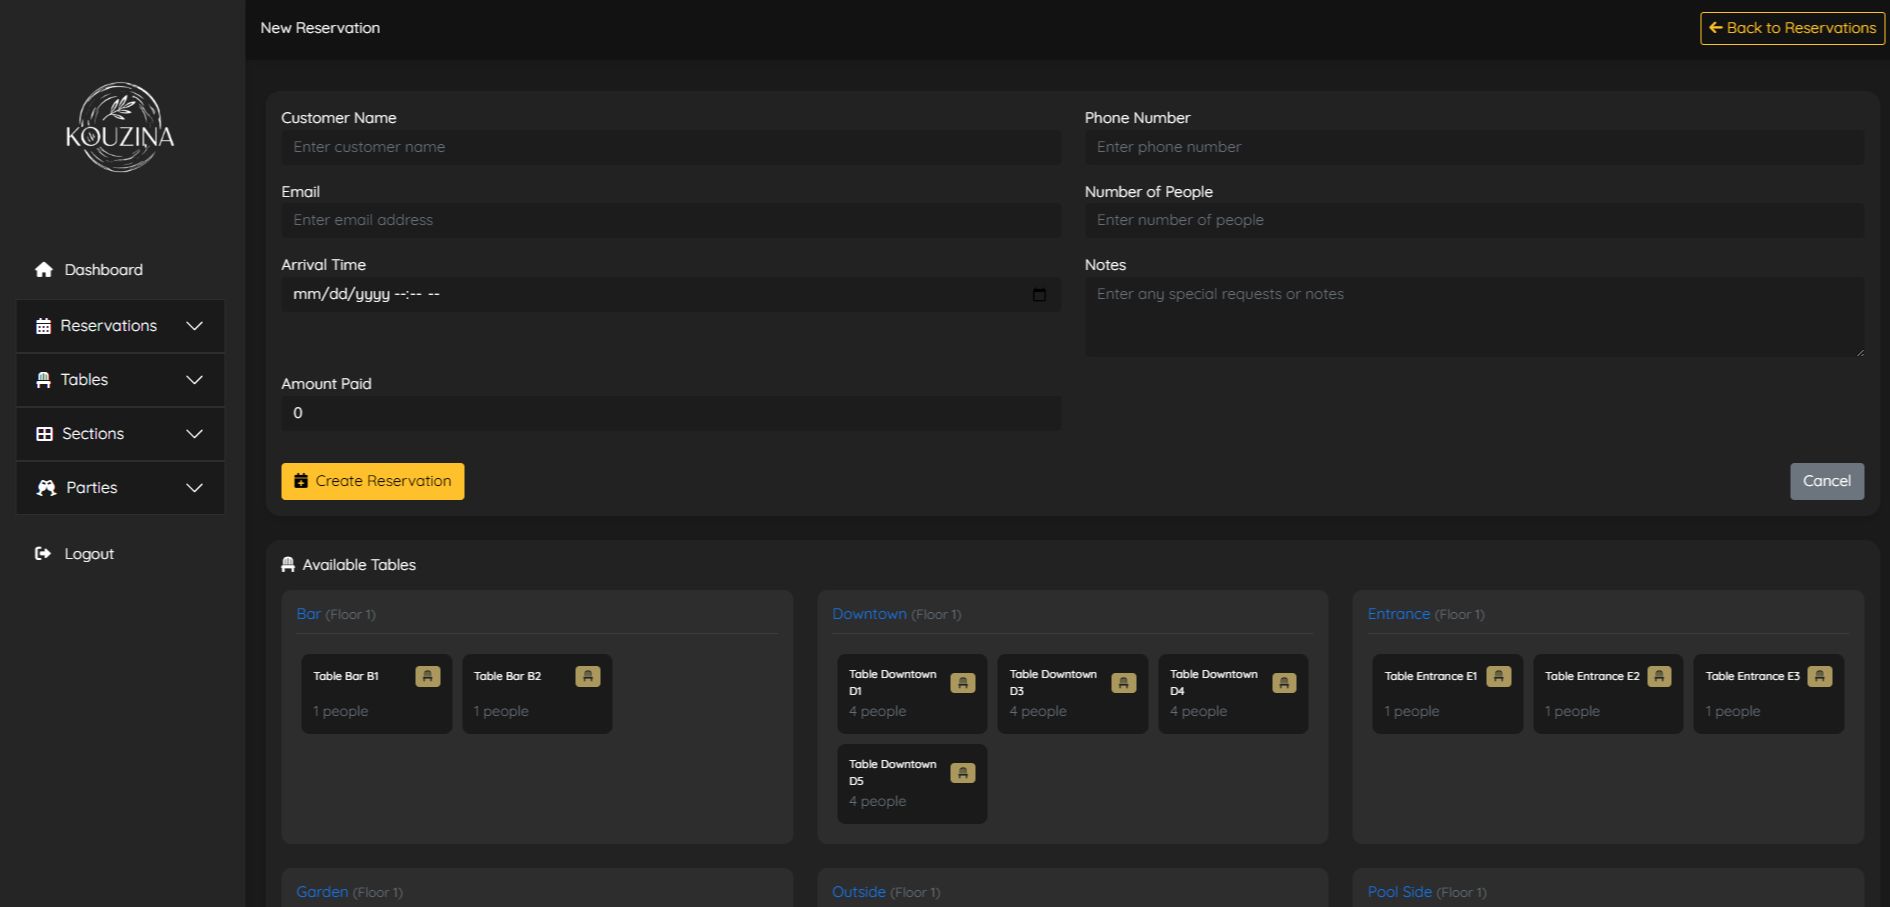
Task: Select the Table Downtown D5 label
Action: pos(893,773)
